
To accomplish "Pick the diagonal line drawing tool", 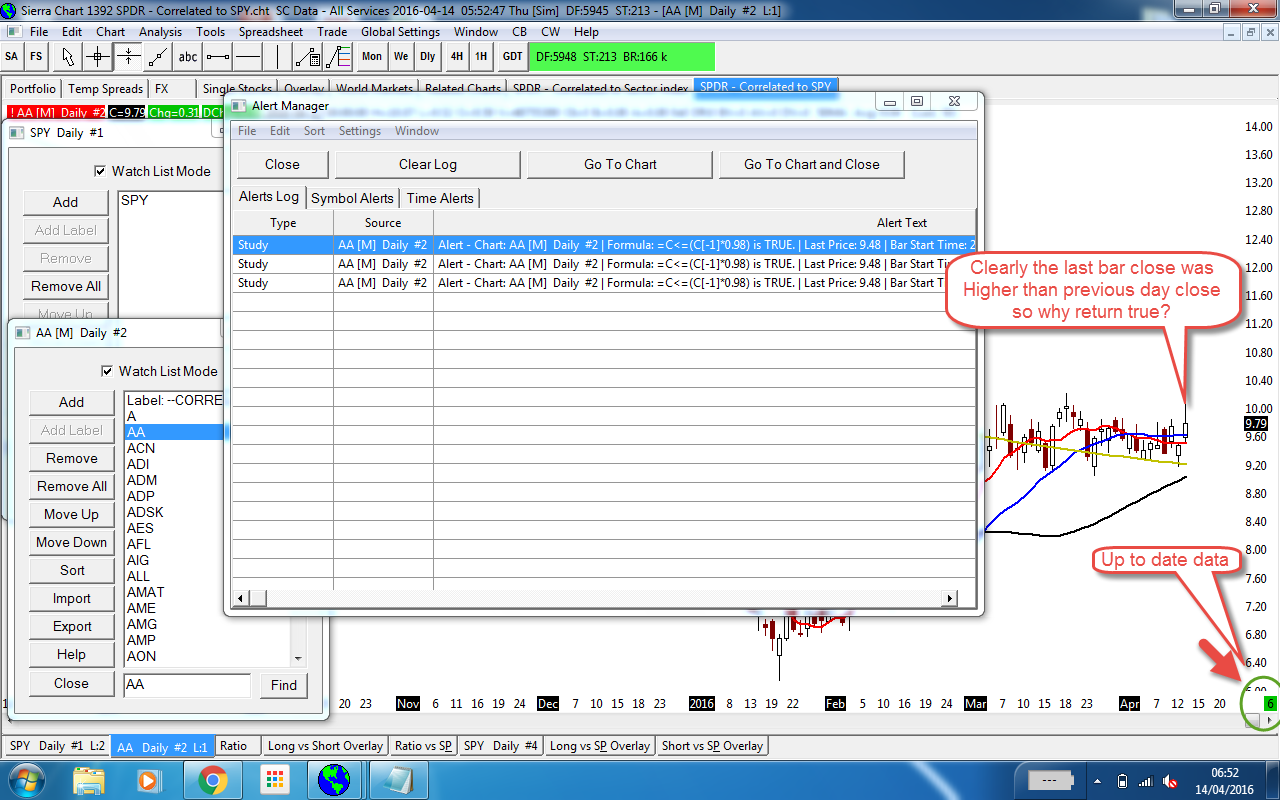I will click(x=158, y=56).
